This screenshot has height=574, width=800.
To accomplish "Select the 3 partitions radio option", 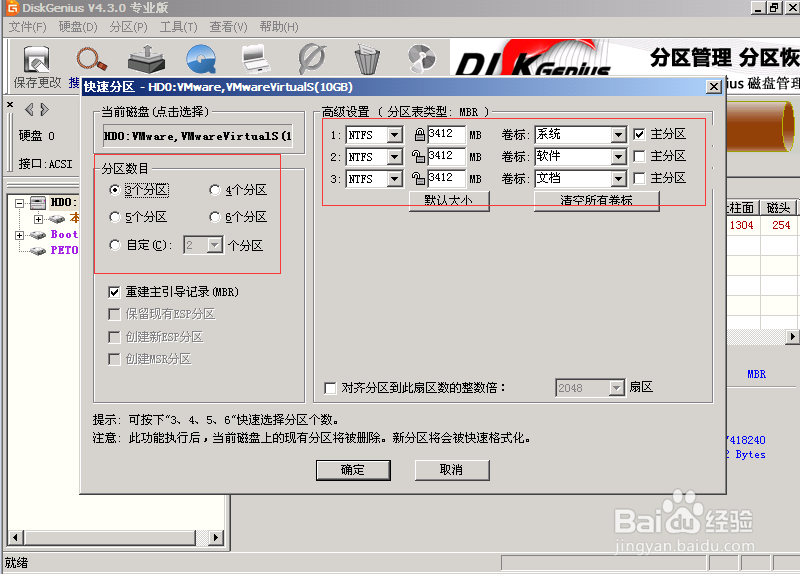I will pos(115,190).
